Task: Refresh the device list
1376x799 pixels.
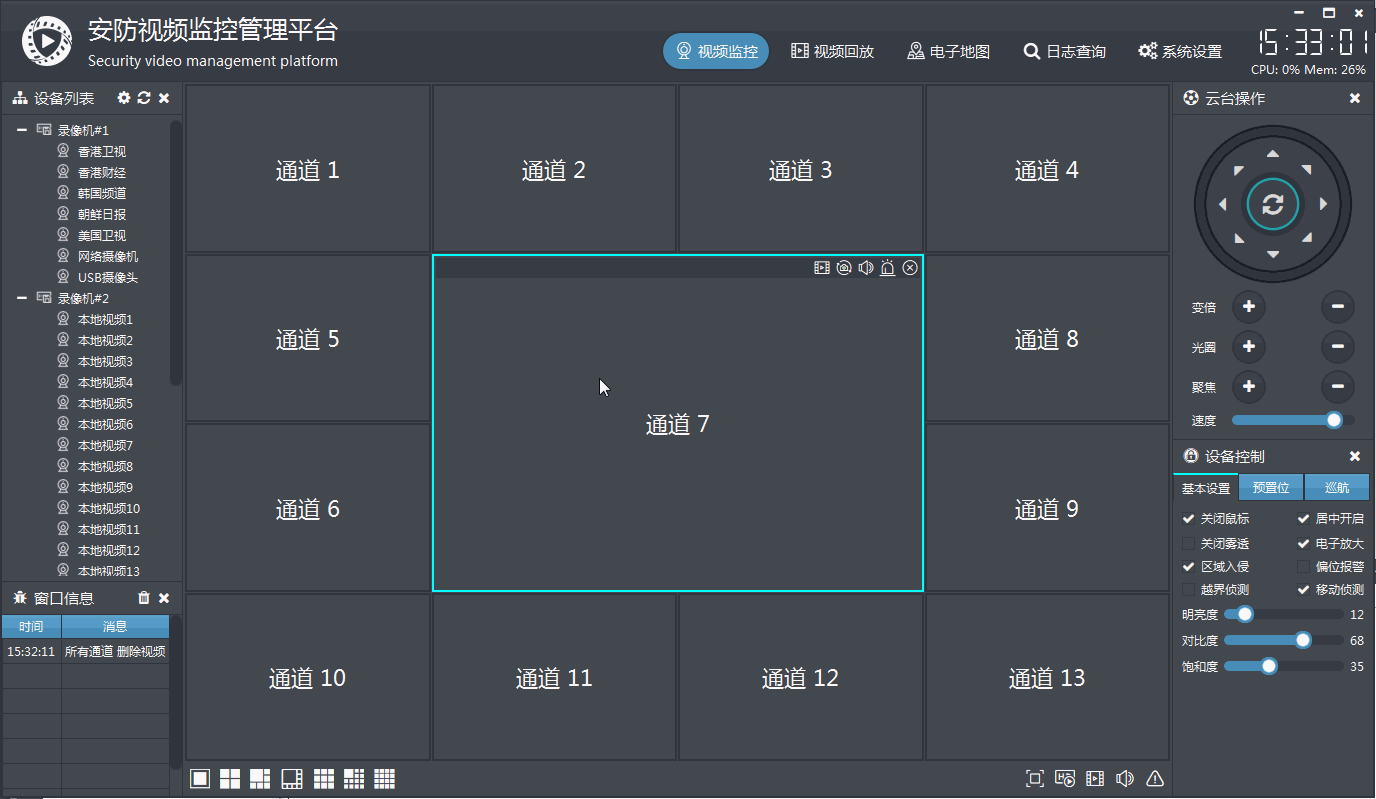Action: (143, 98)
